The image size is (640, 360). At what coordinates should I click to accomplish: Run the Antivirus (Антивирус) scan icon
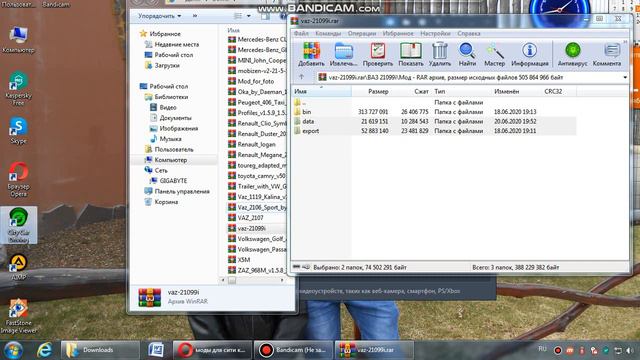tap(573, 54)
